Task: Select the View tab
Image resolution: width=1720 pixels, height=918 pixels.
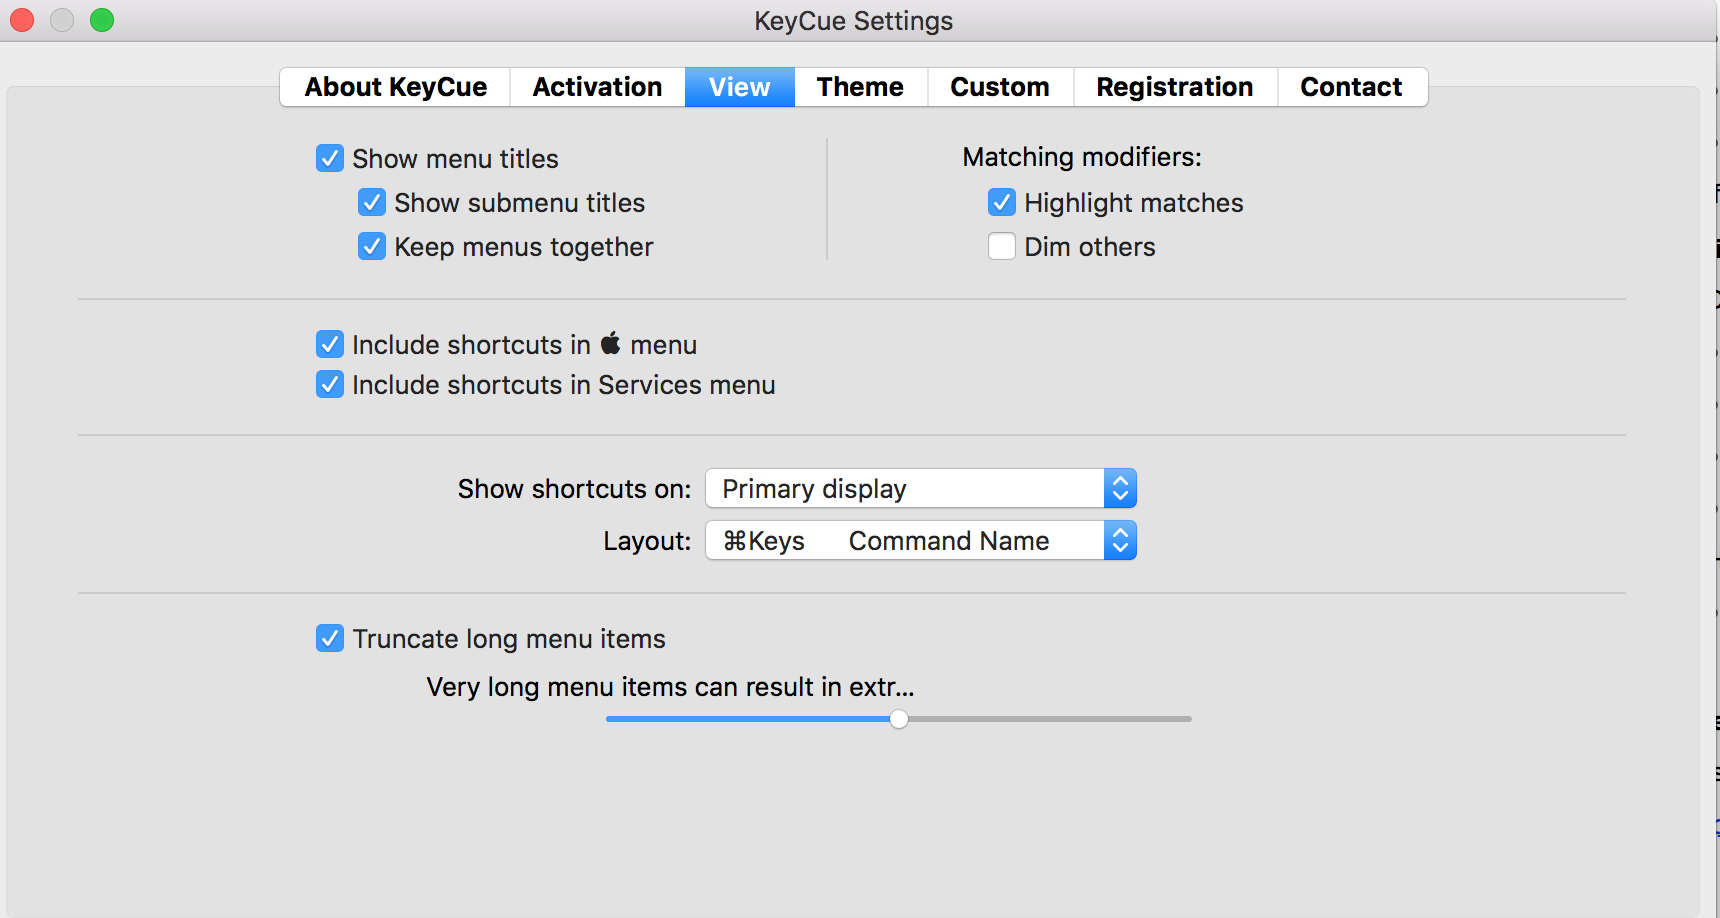Action: coord(740,87)
